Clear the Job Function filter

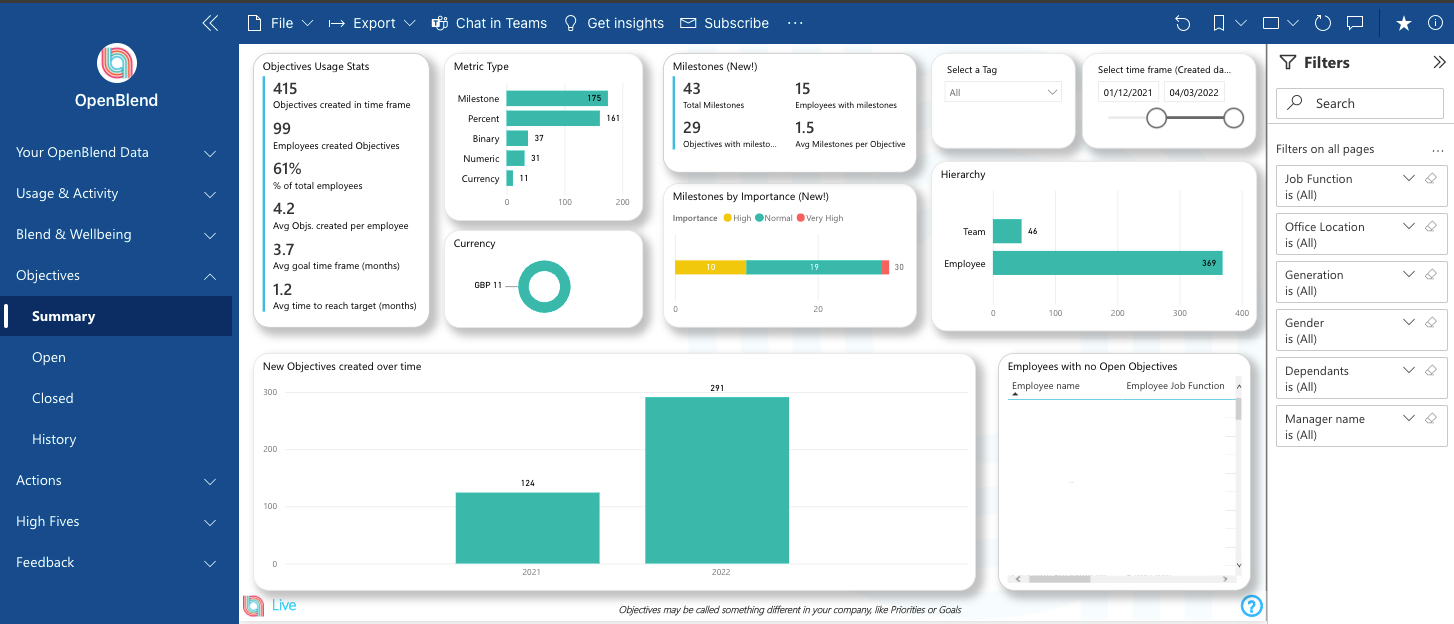1431,179
